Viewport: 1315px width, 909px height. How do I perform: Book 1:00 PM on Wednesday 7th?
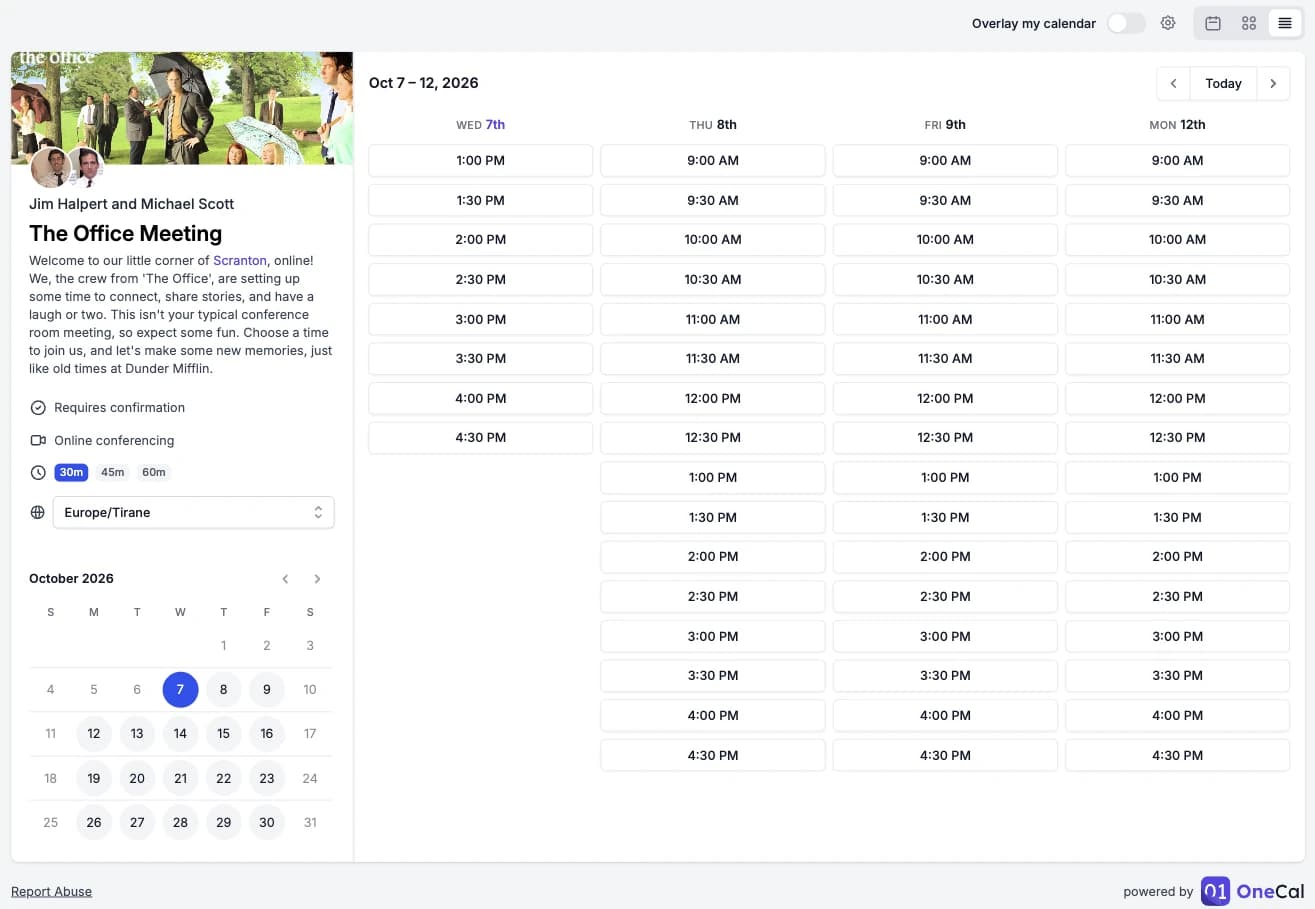coord(481,160)
